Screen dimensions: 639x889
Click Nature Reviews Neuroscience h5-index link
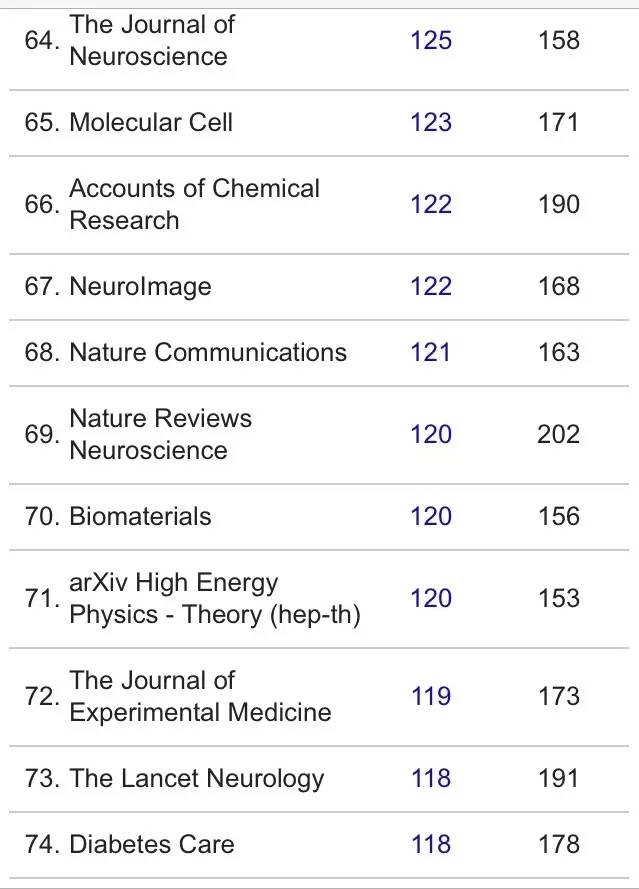431,435
